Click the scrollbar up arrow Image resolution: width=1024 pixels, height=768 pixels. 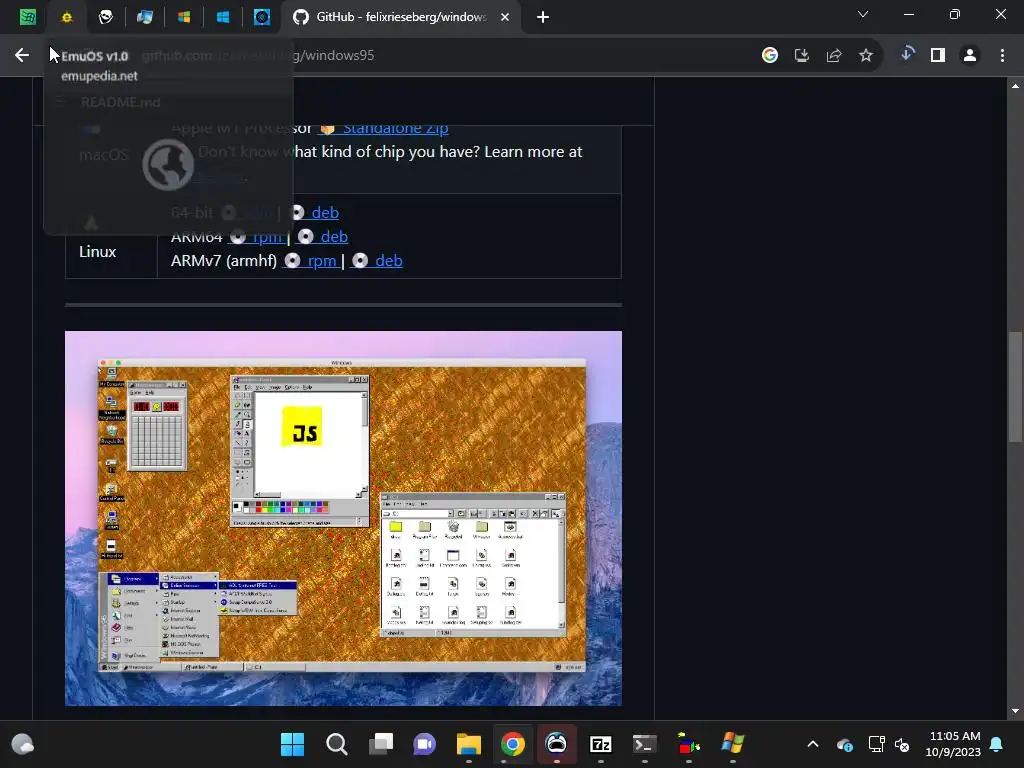click(1015, 86)
